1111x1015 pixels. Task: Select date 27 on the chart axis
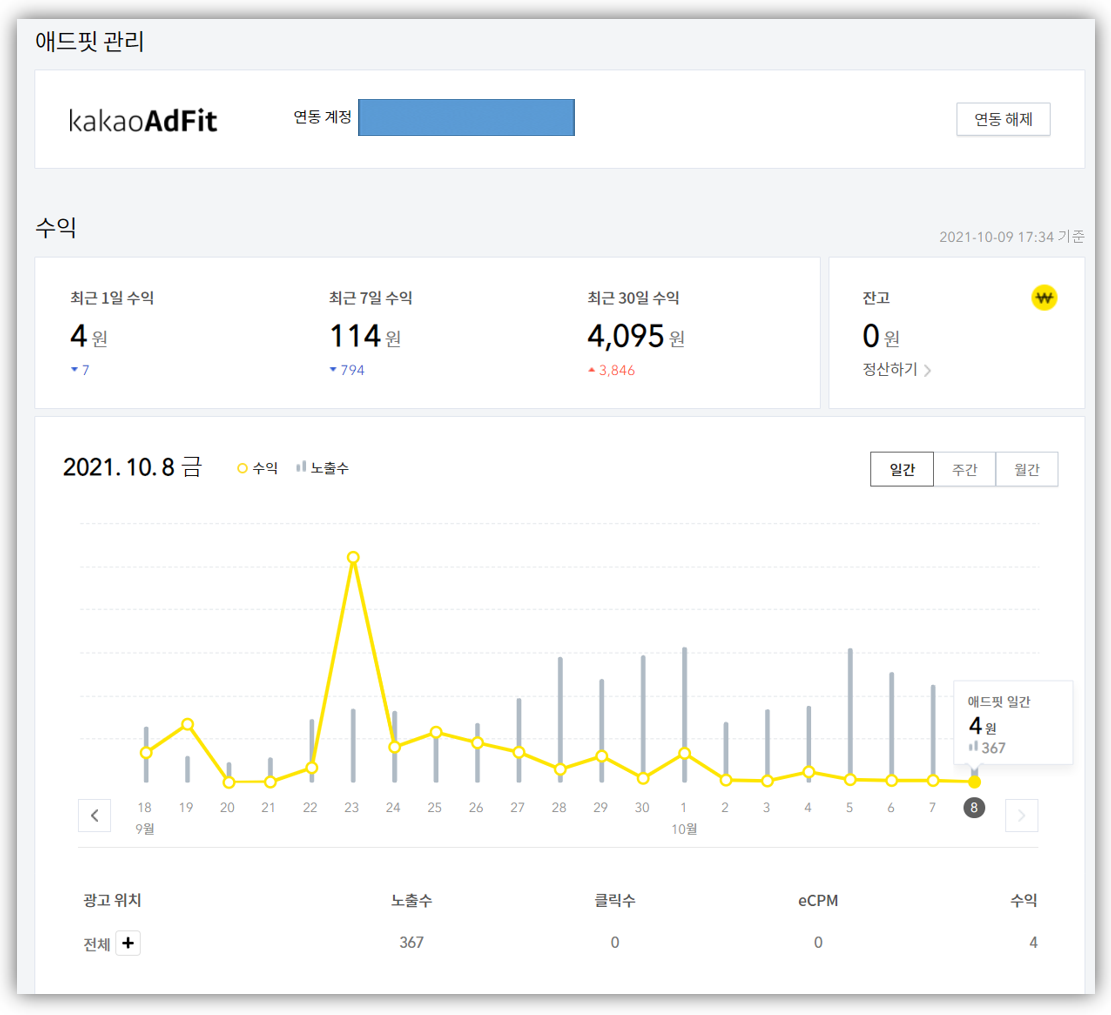click(517, 807)
